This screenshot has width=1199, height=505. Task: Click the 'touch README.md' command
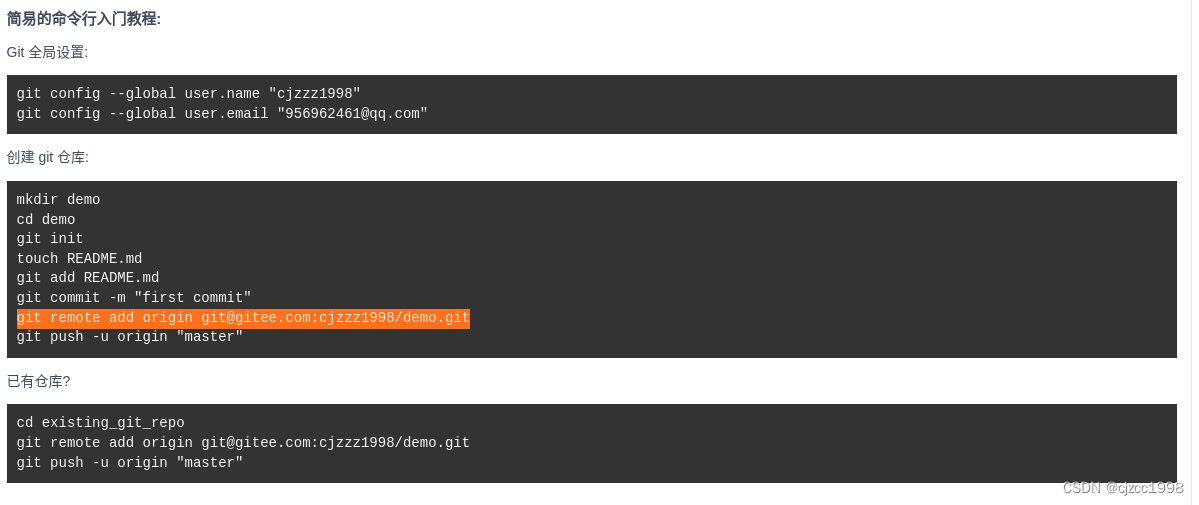pyautogui.click(x=80, y=259)
